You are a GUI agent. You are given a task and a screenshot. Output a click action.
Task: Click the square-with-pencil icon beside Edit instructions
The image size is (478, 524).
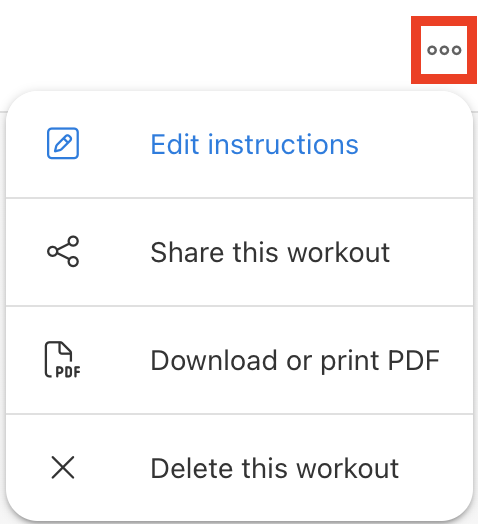[x=63, y=143]
